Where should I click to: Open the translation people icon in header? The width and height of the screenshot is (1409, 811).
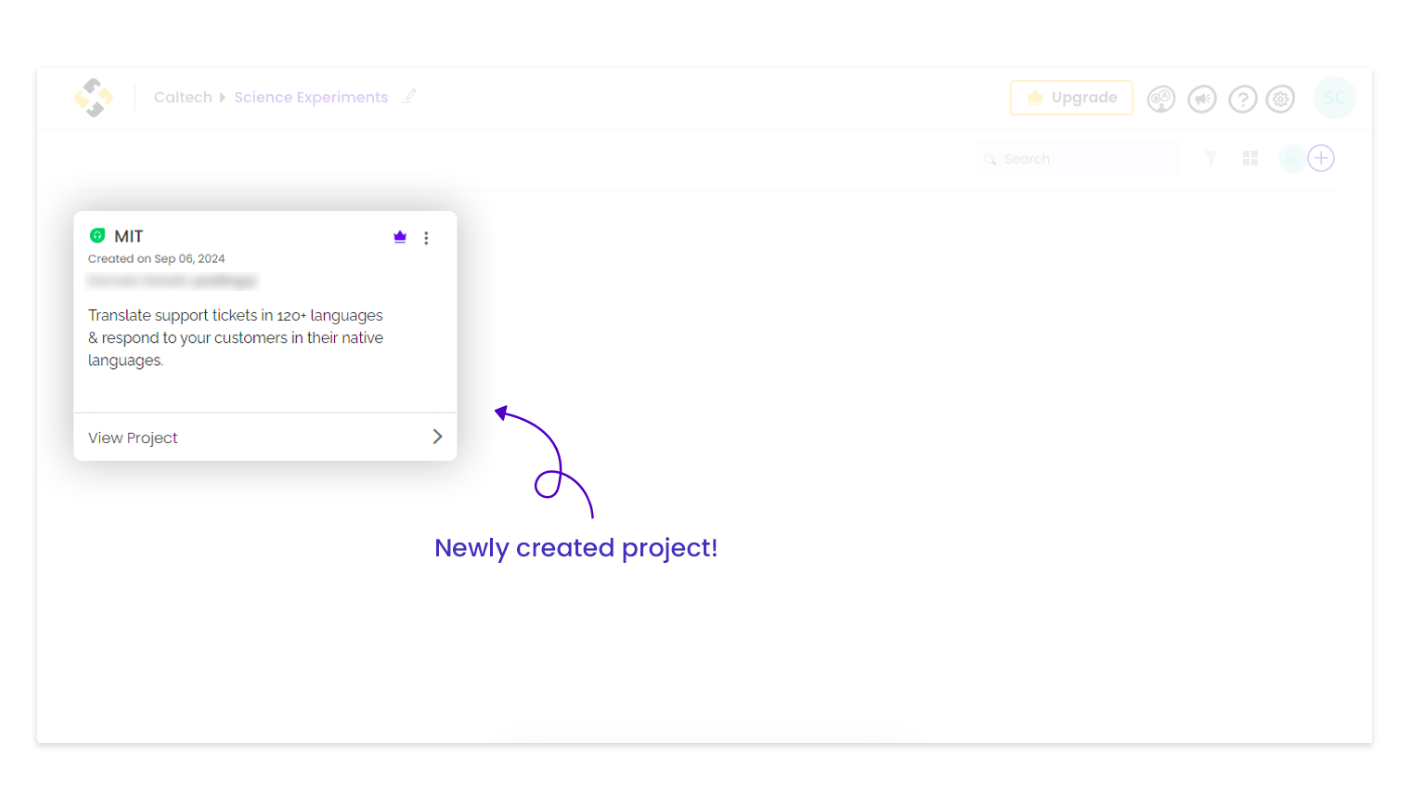1161,99
